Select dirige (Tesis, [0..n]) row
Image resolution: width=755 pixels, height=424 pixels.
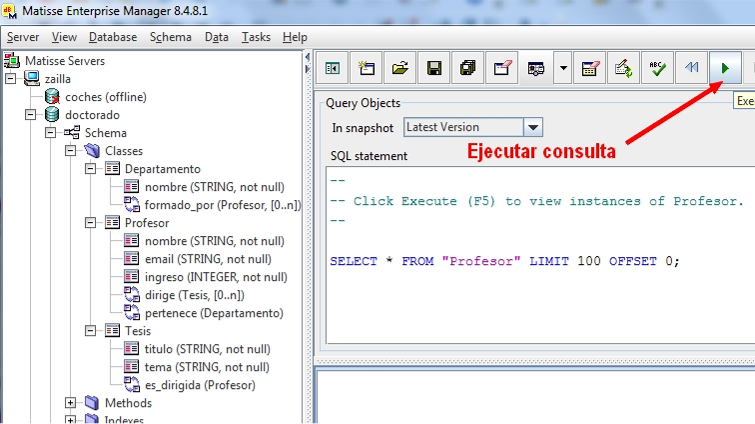point(195,295)
